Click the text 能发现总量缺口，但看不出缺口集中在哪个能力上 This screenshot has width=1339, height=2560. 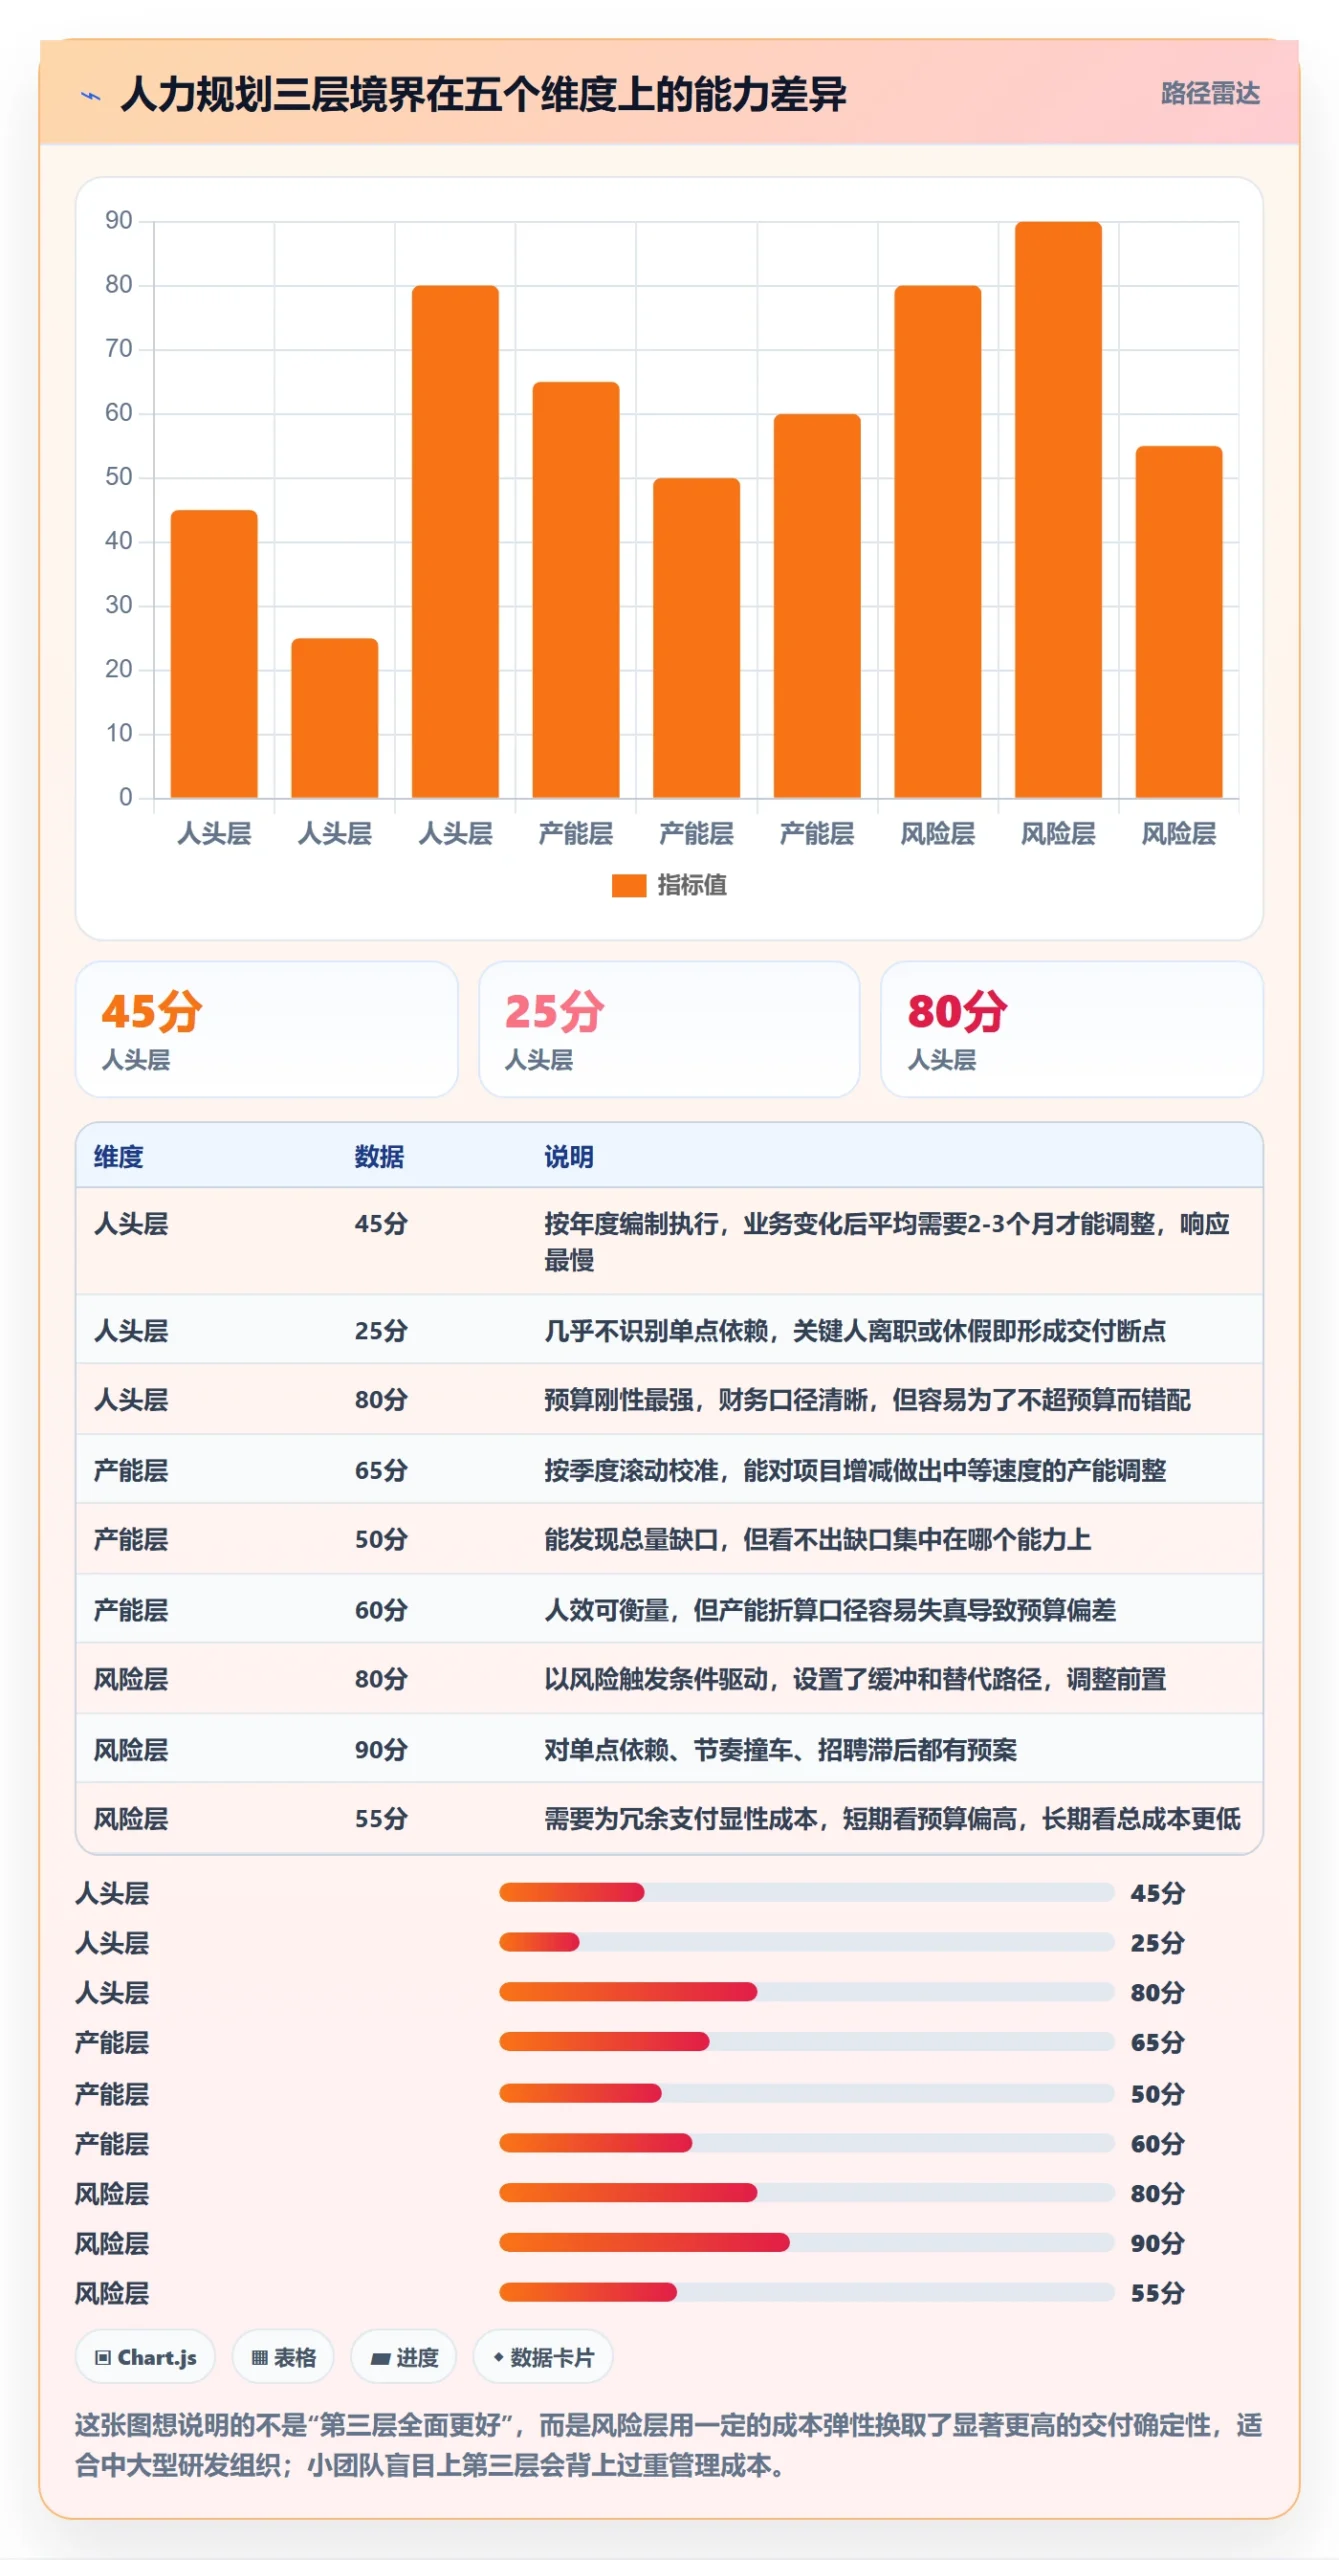817,1539
